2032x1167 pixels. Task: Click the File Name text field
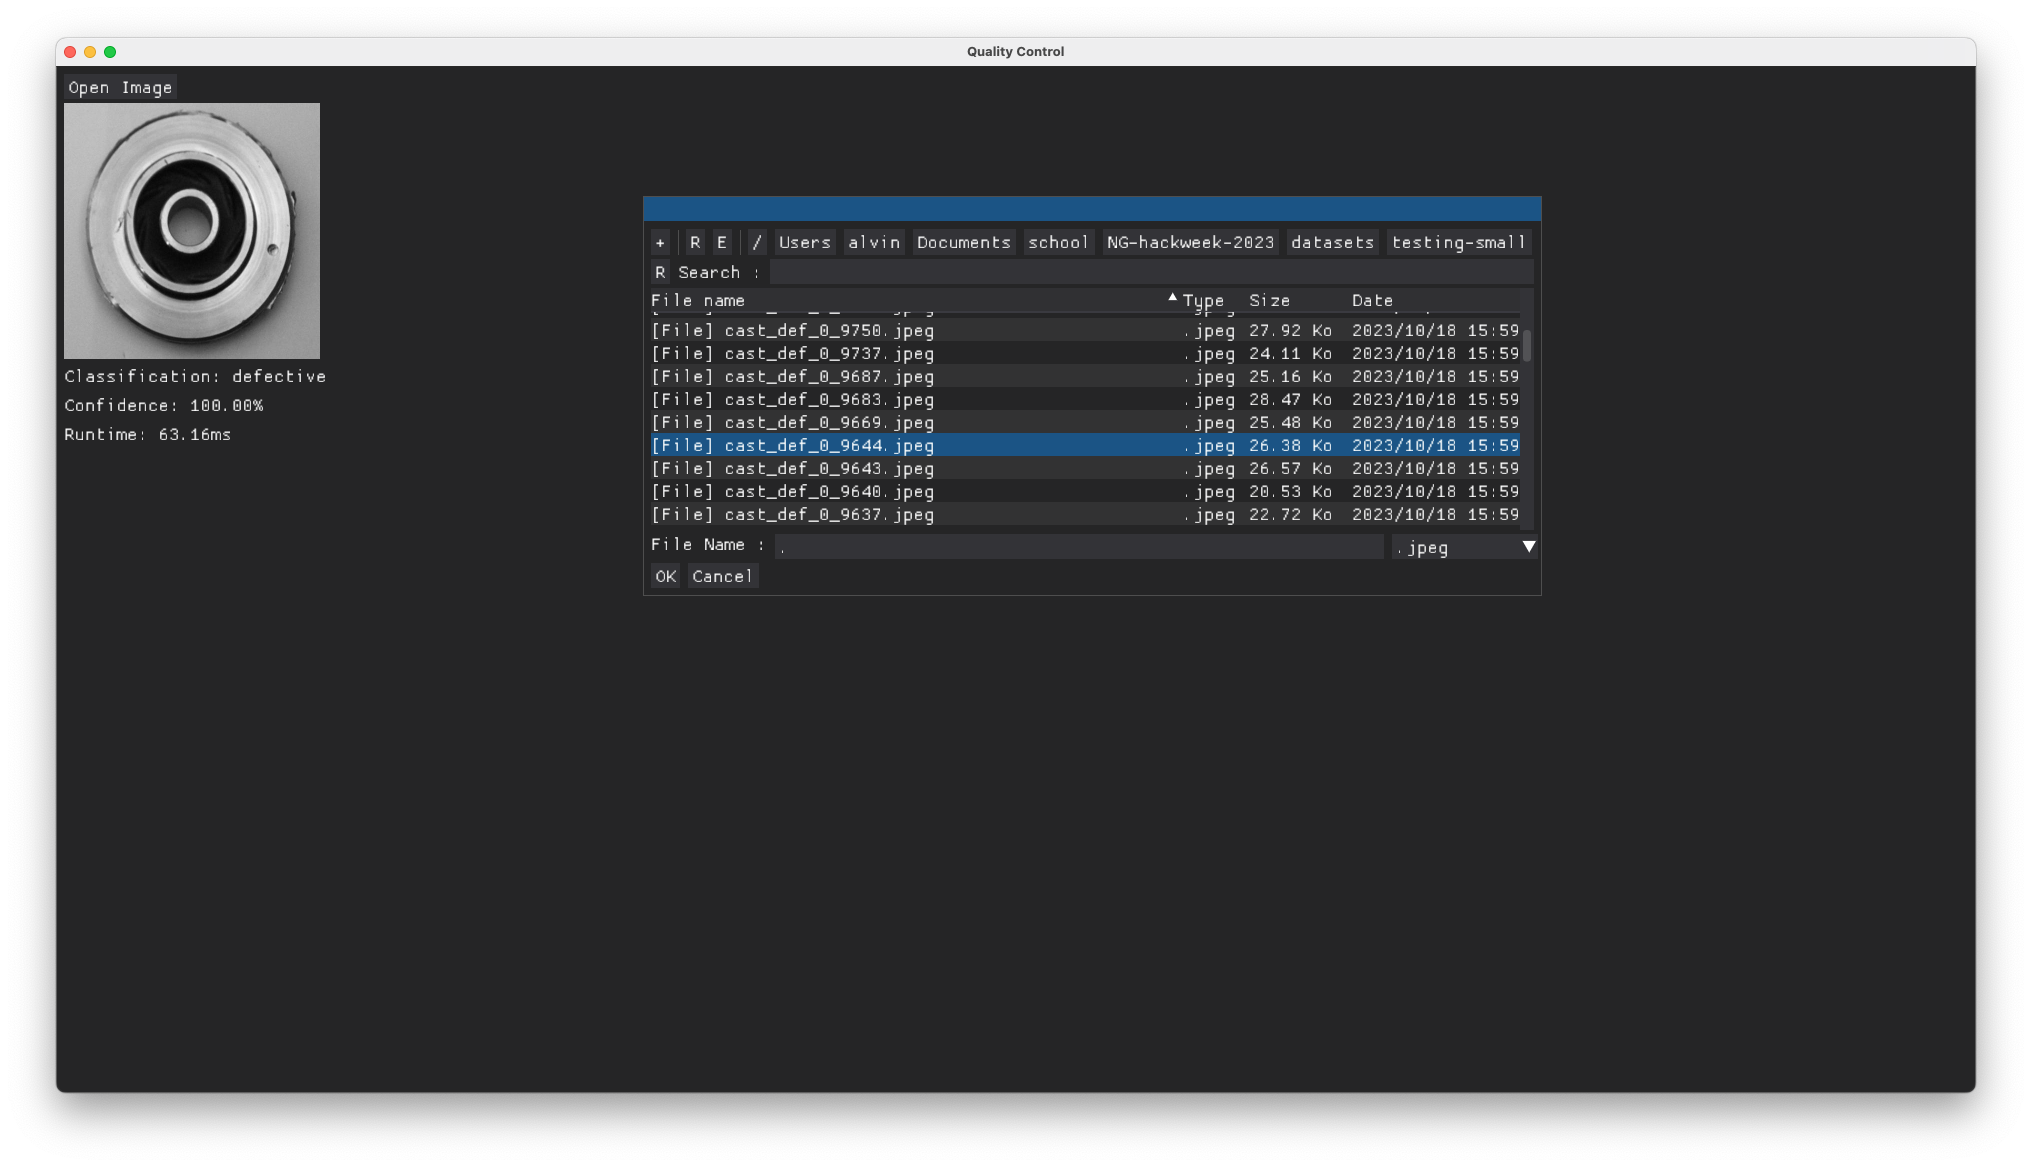[1078, 546]
